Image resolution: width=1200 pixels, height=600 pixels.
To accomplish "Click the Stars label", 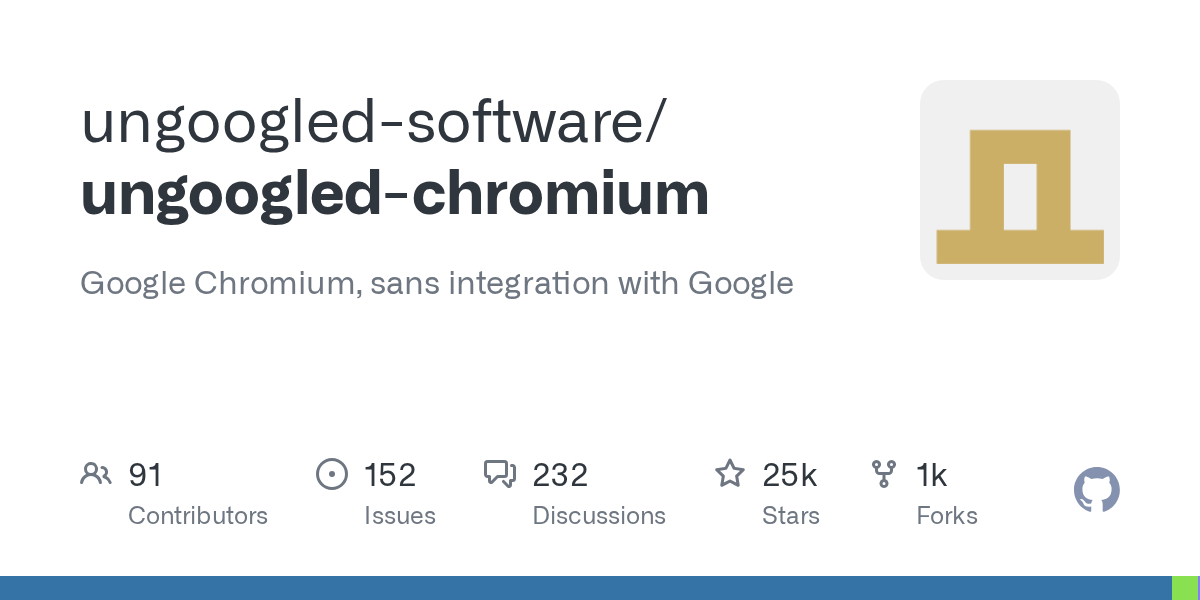I will (791, 516).
